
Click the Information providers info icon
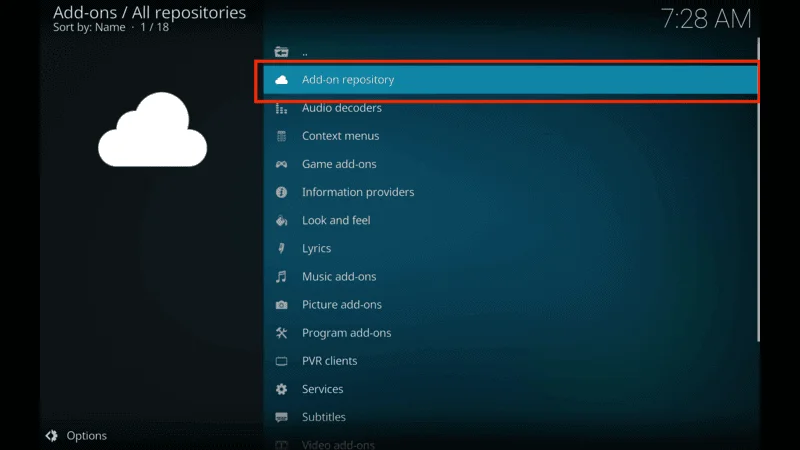click(x=281, y=192)
